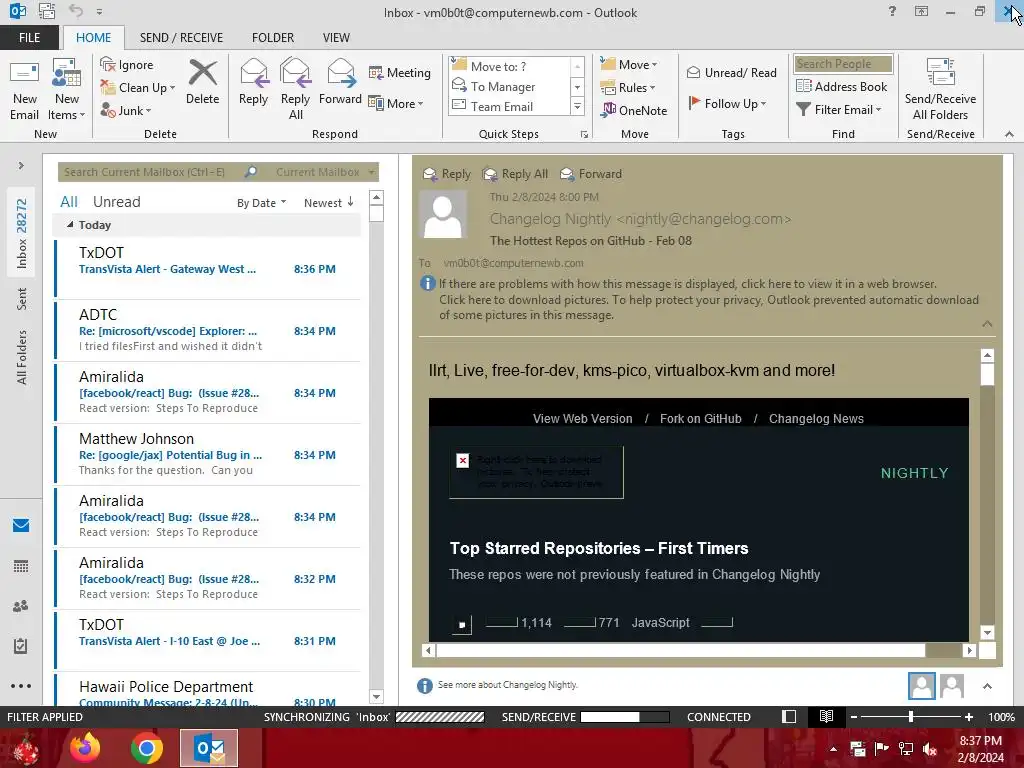1024x768 pixels.
Task: Open the Address Book
Action: click(x=841, y=86)
